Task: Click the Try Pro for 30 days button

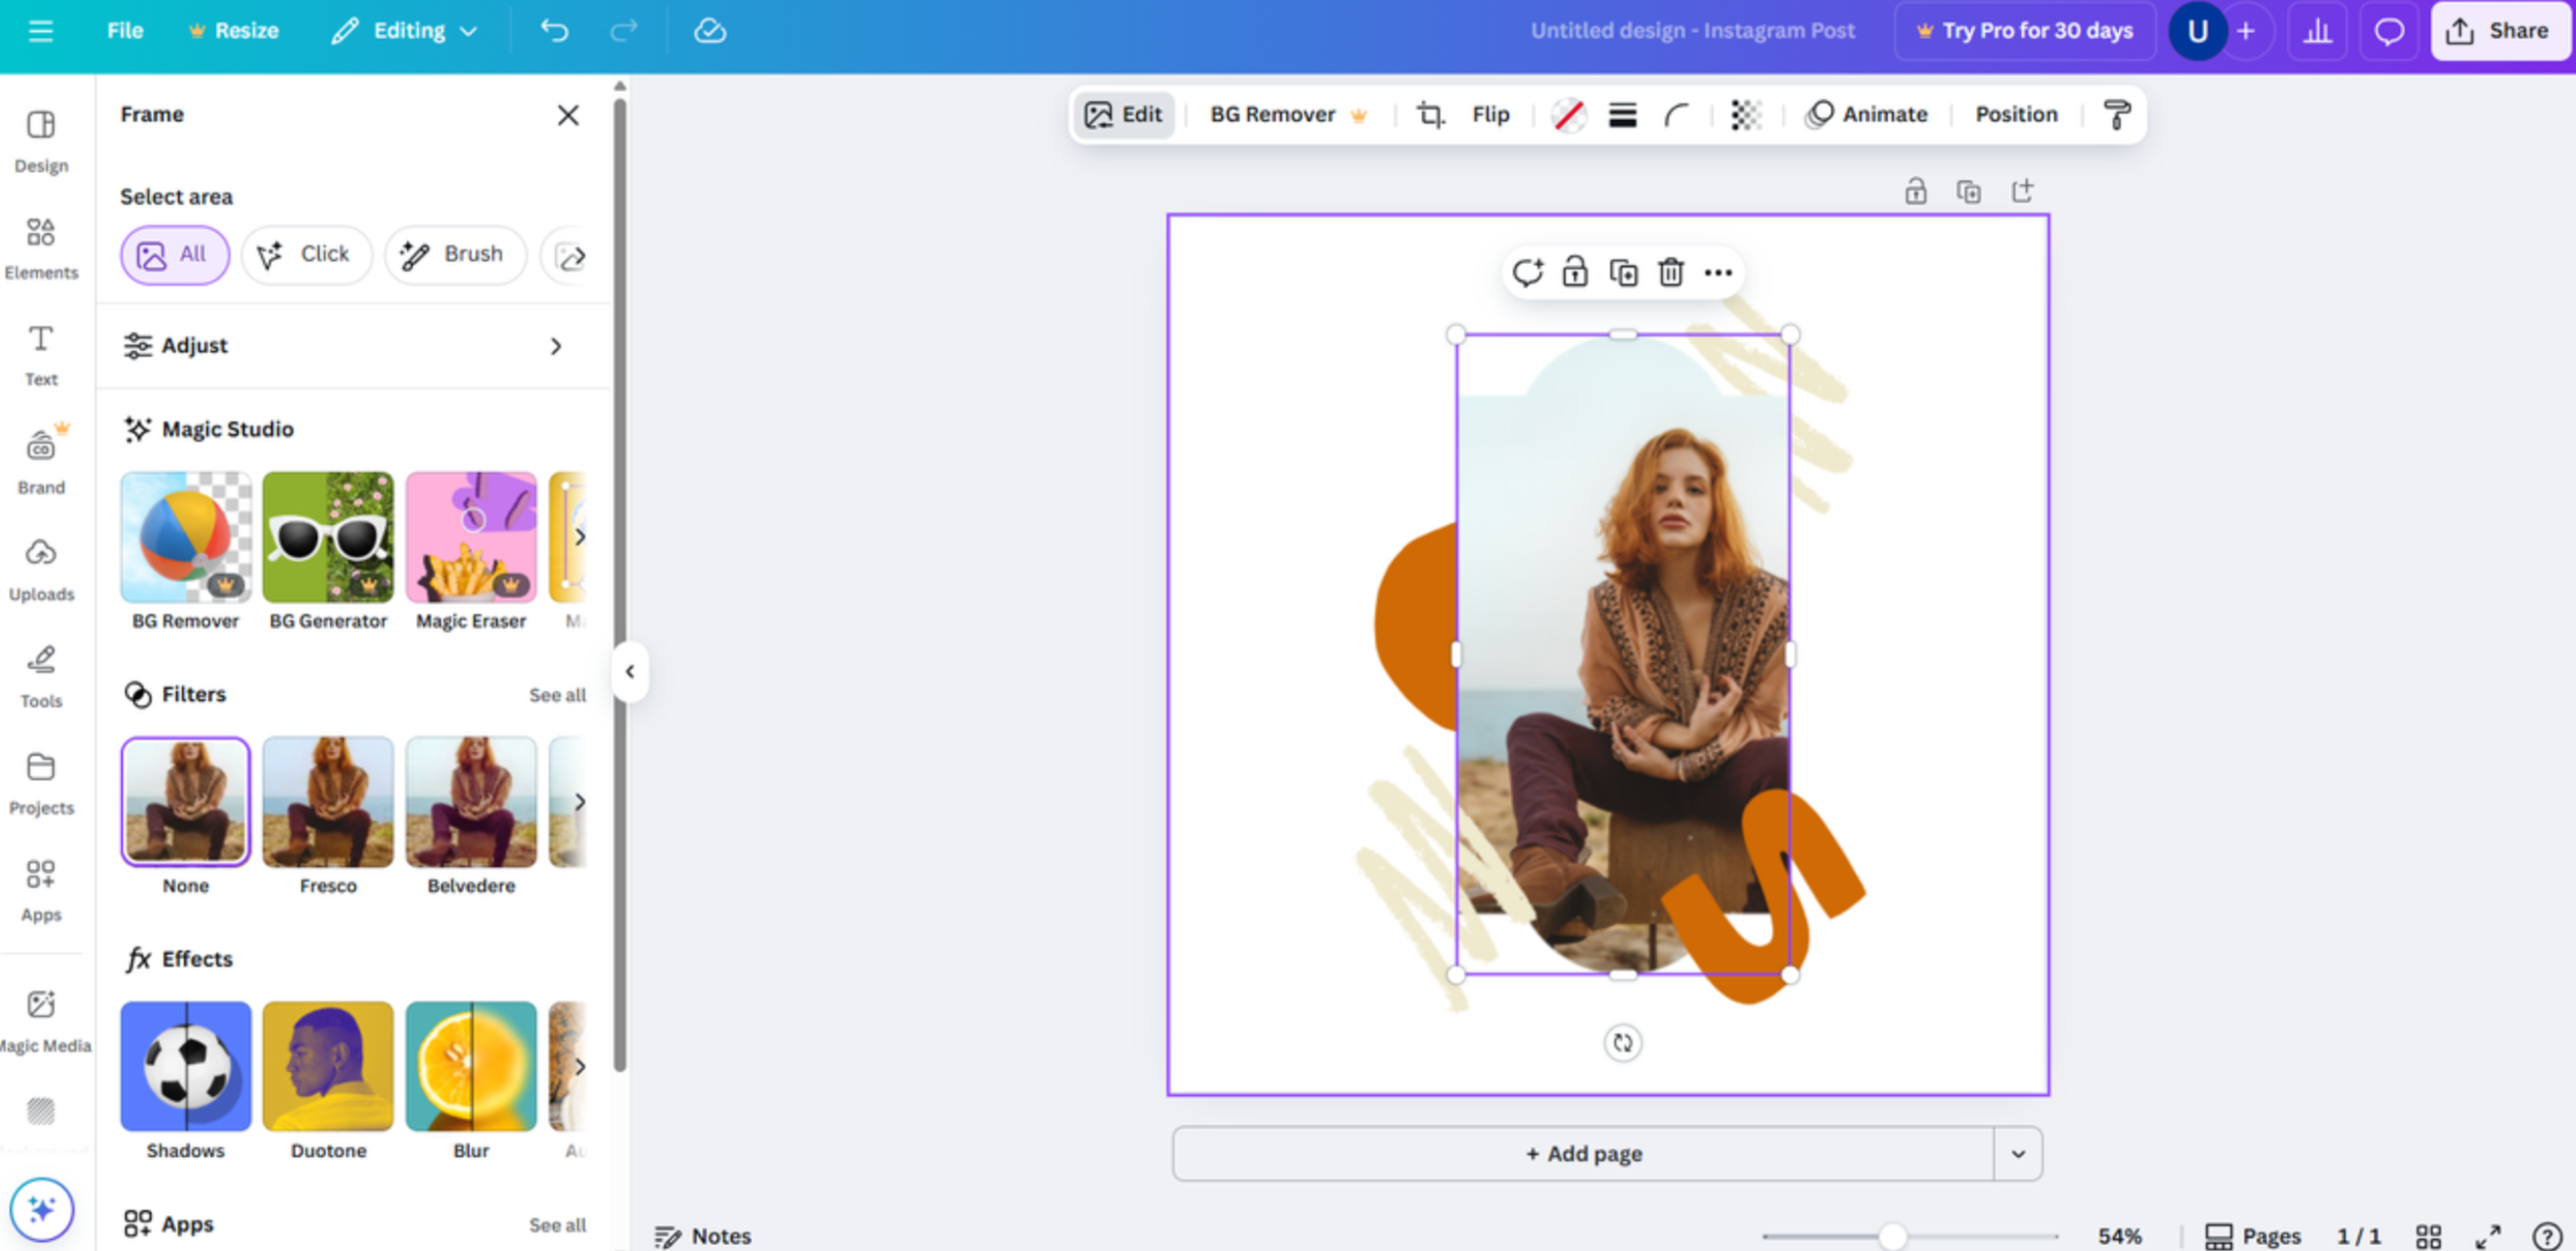Action: 2024,30
